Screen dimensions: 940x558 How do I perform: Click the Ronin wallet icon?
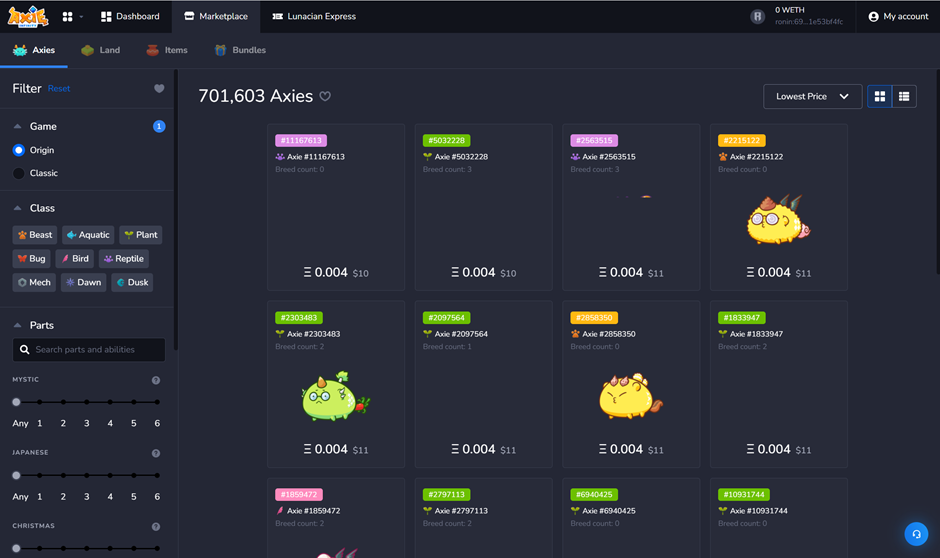click(758, 17)
